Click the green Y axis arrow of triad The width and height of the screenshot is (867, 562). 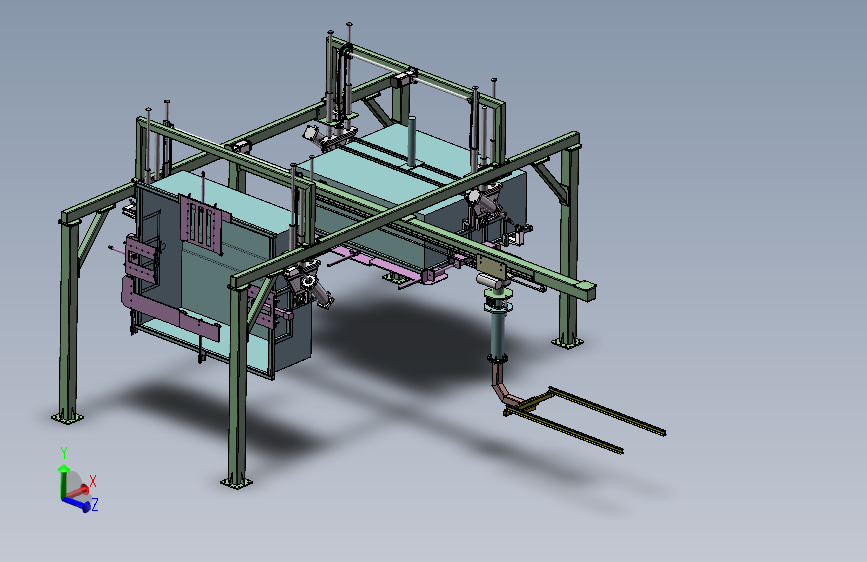tap(62, 480)
